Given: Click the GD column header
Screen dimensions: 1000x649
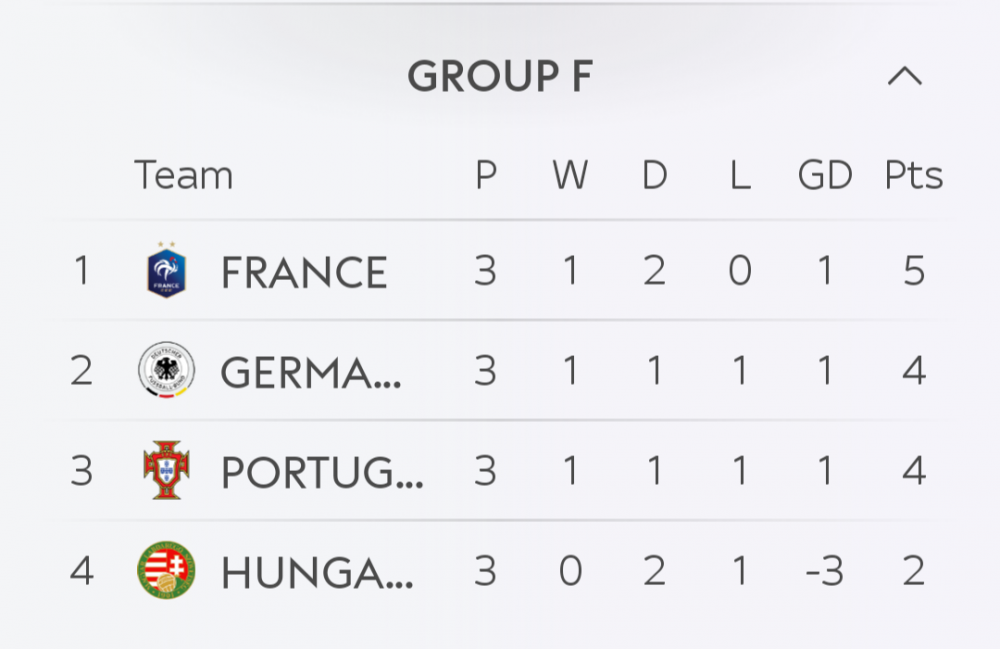Looking at the screenshot, I should [825, 175].
